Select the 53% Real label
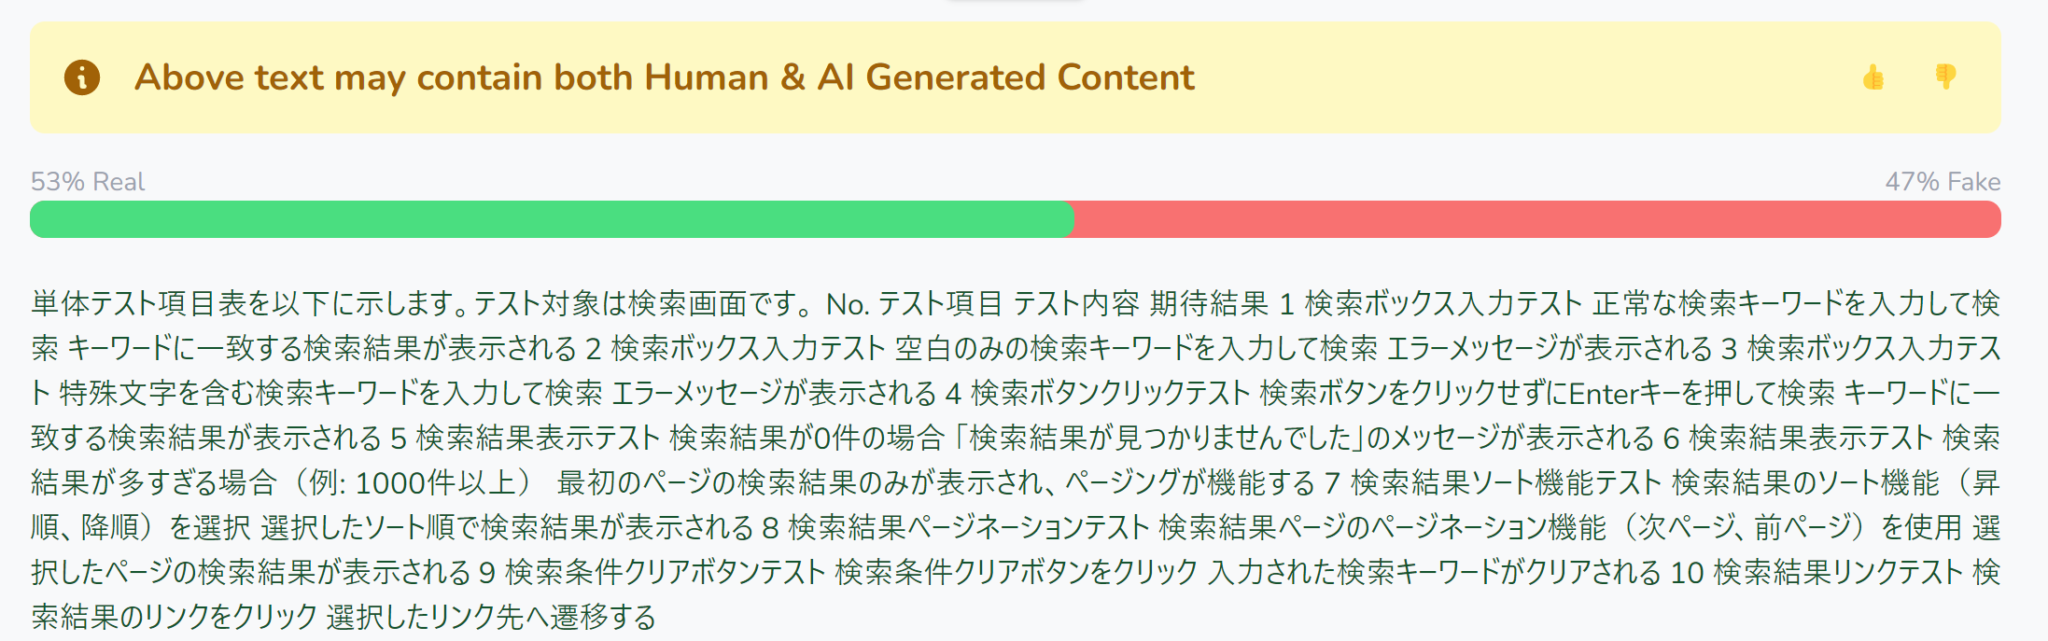The image size is (2048, 641). 86,181
